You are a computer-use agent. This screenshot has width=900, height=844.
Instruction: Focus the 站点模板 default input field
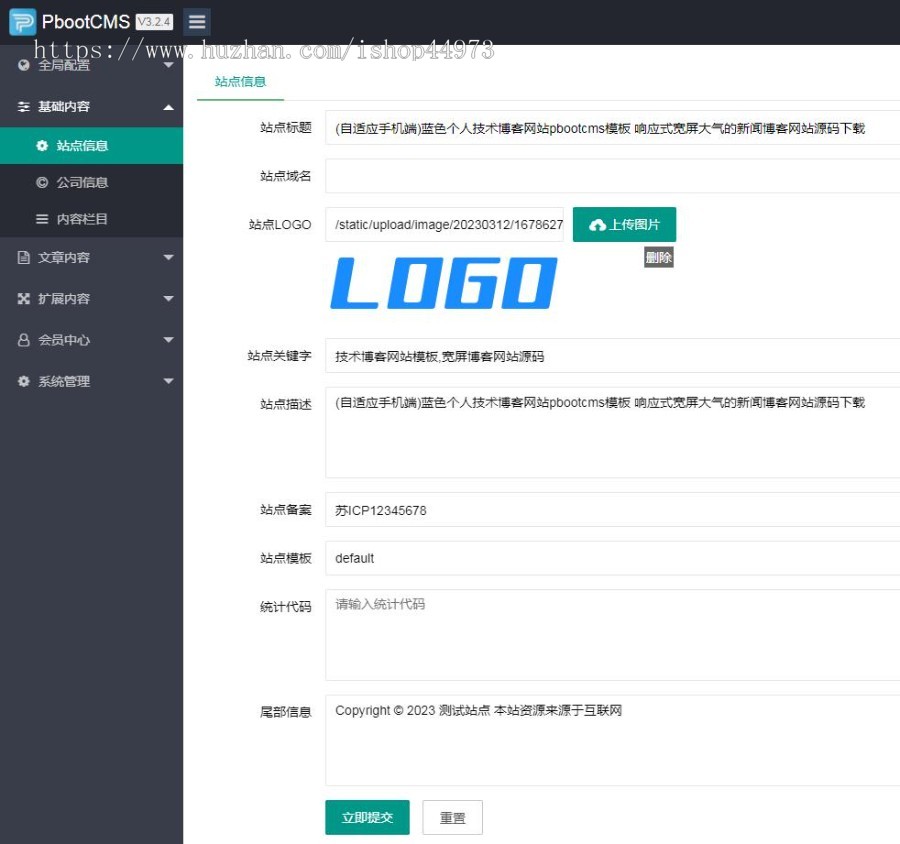point(612,558)
